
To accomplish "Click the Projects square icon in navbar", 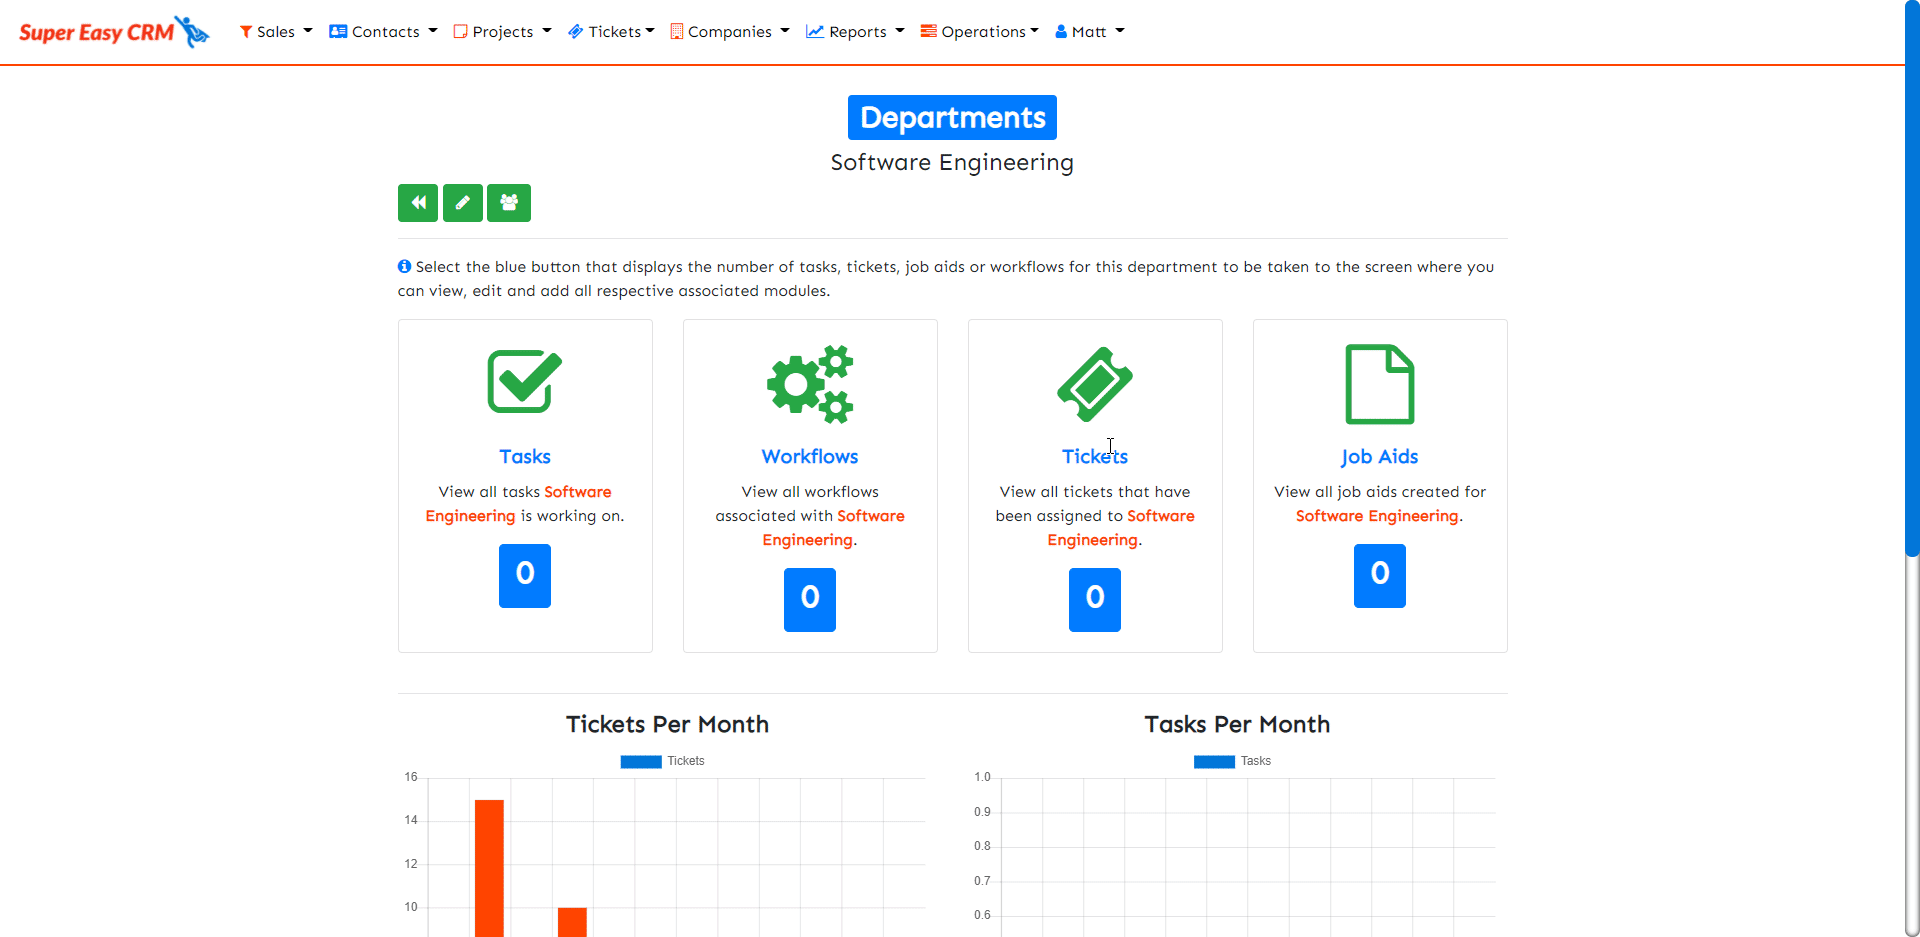I will pyautogui.click(x=461, y=32).
